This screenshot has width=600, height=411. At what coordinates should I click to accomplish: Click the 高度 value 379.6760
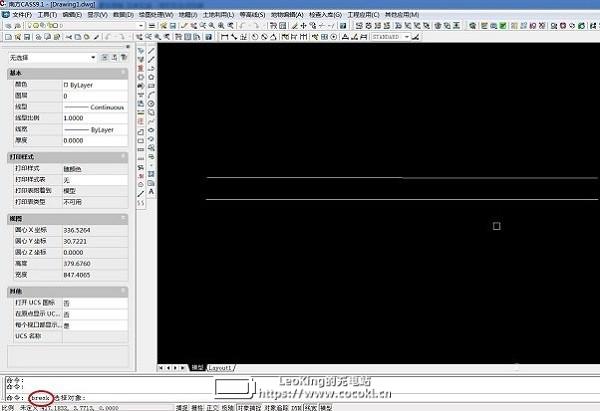tap(95, 264)
